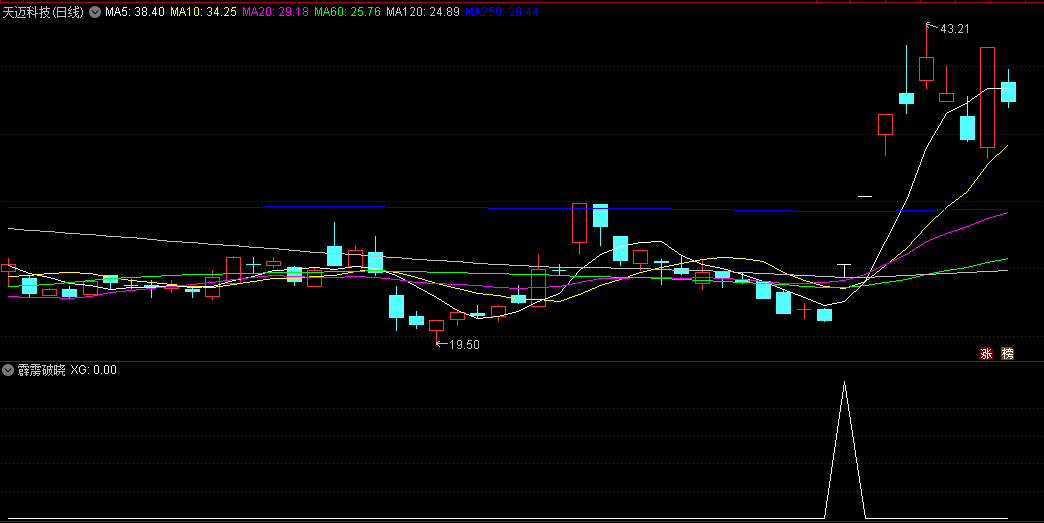Select the magenta MA20: 29.18 label
Screen dimensions: 1044x523
(275, 12)
